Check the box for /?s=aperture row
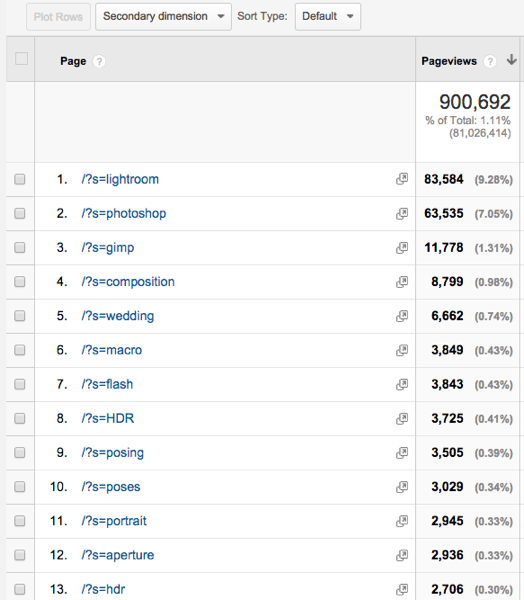This screenshot has width=524, height=600. (20, 555)
